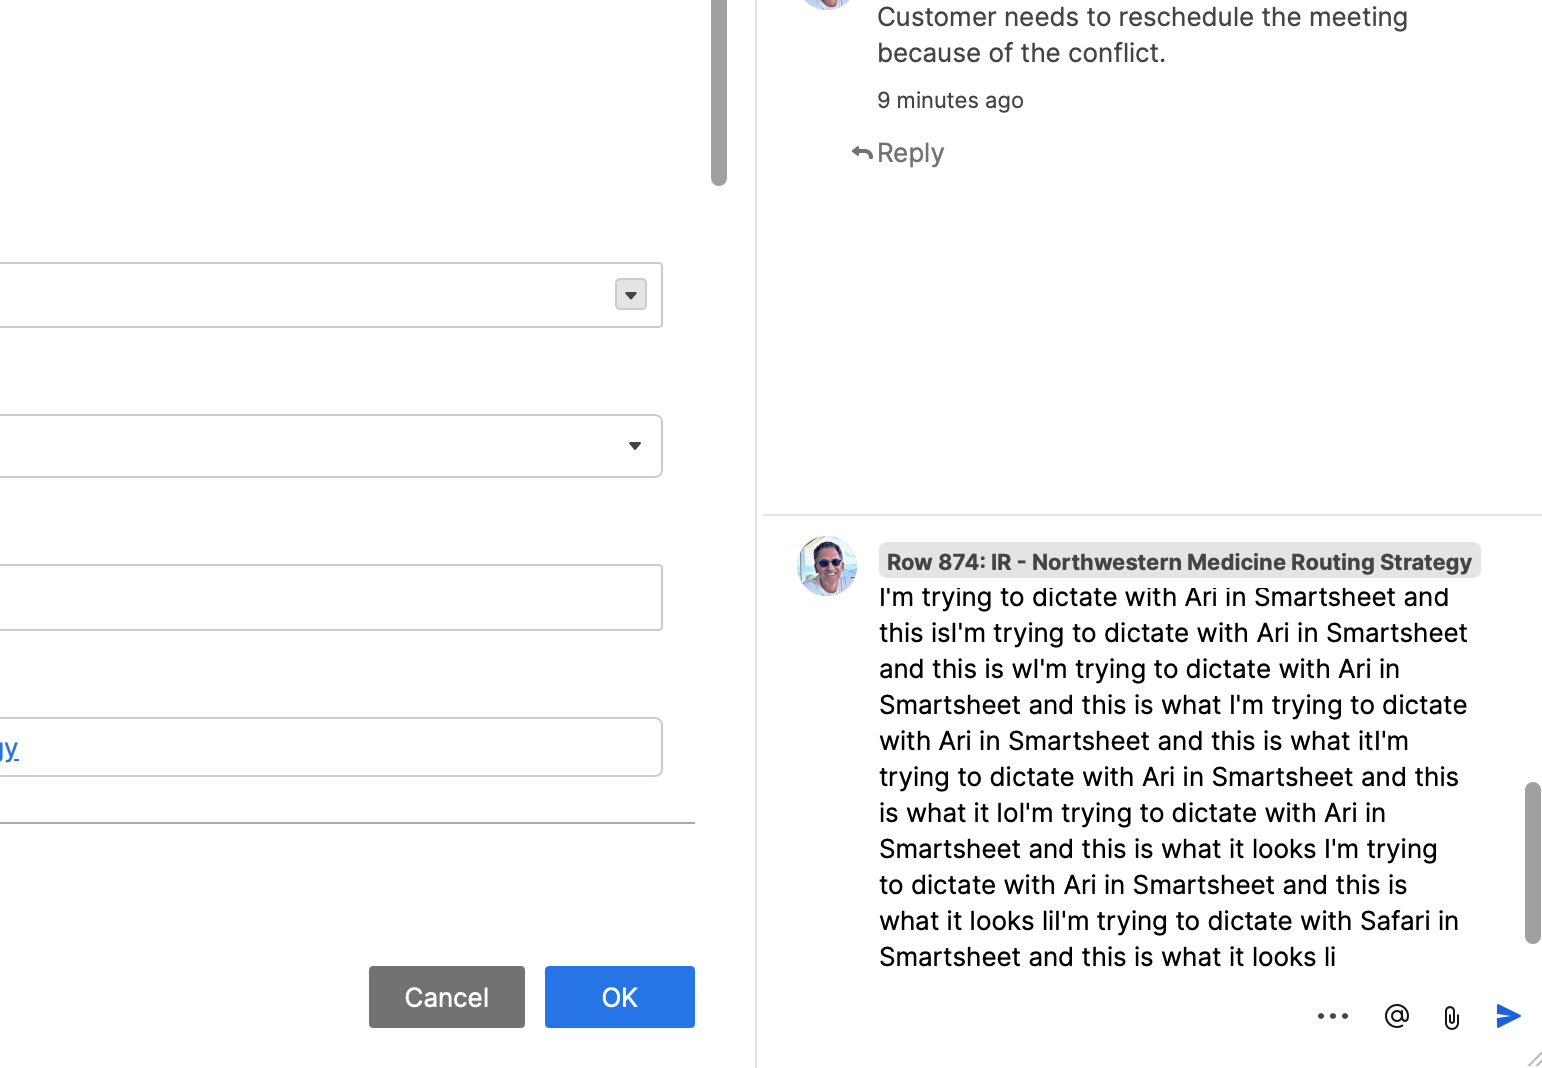Viewport: 1542px width, 1068px height.
Task: Mention someone using the @ icon
Action: (1396, 1016)
